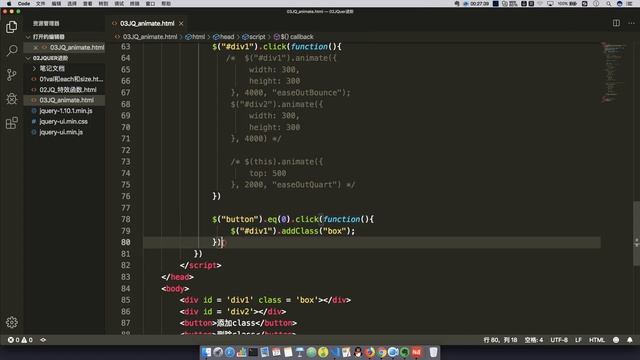The height and width of the screenshot is (360, 640).
Task: Open the Extensions view in activity bar
Action: 11,122
